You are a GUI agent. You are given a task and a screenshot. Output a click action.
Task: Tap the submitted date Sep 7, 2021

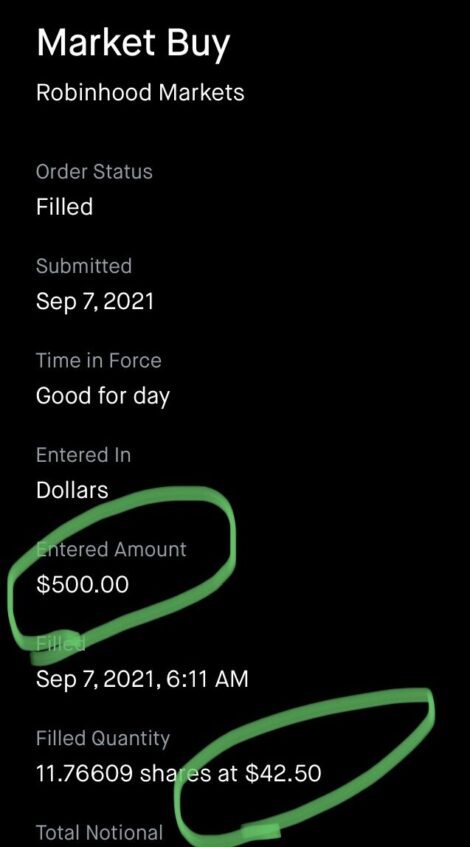coord(95,301)
